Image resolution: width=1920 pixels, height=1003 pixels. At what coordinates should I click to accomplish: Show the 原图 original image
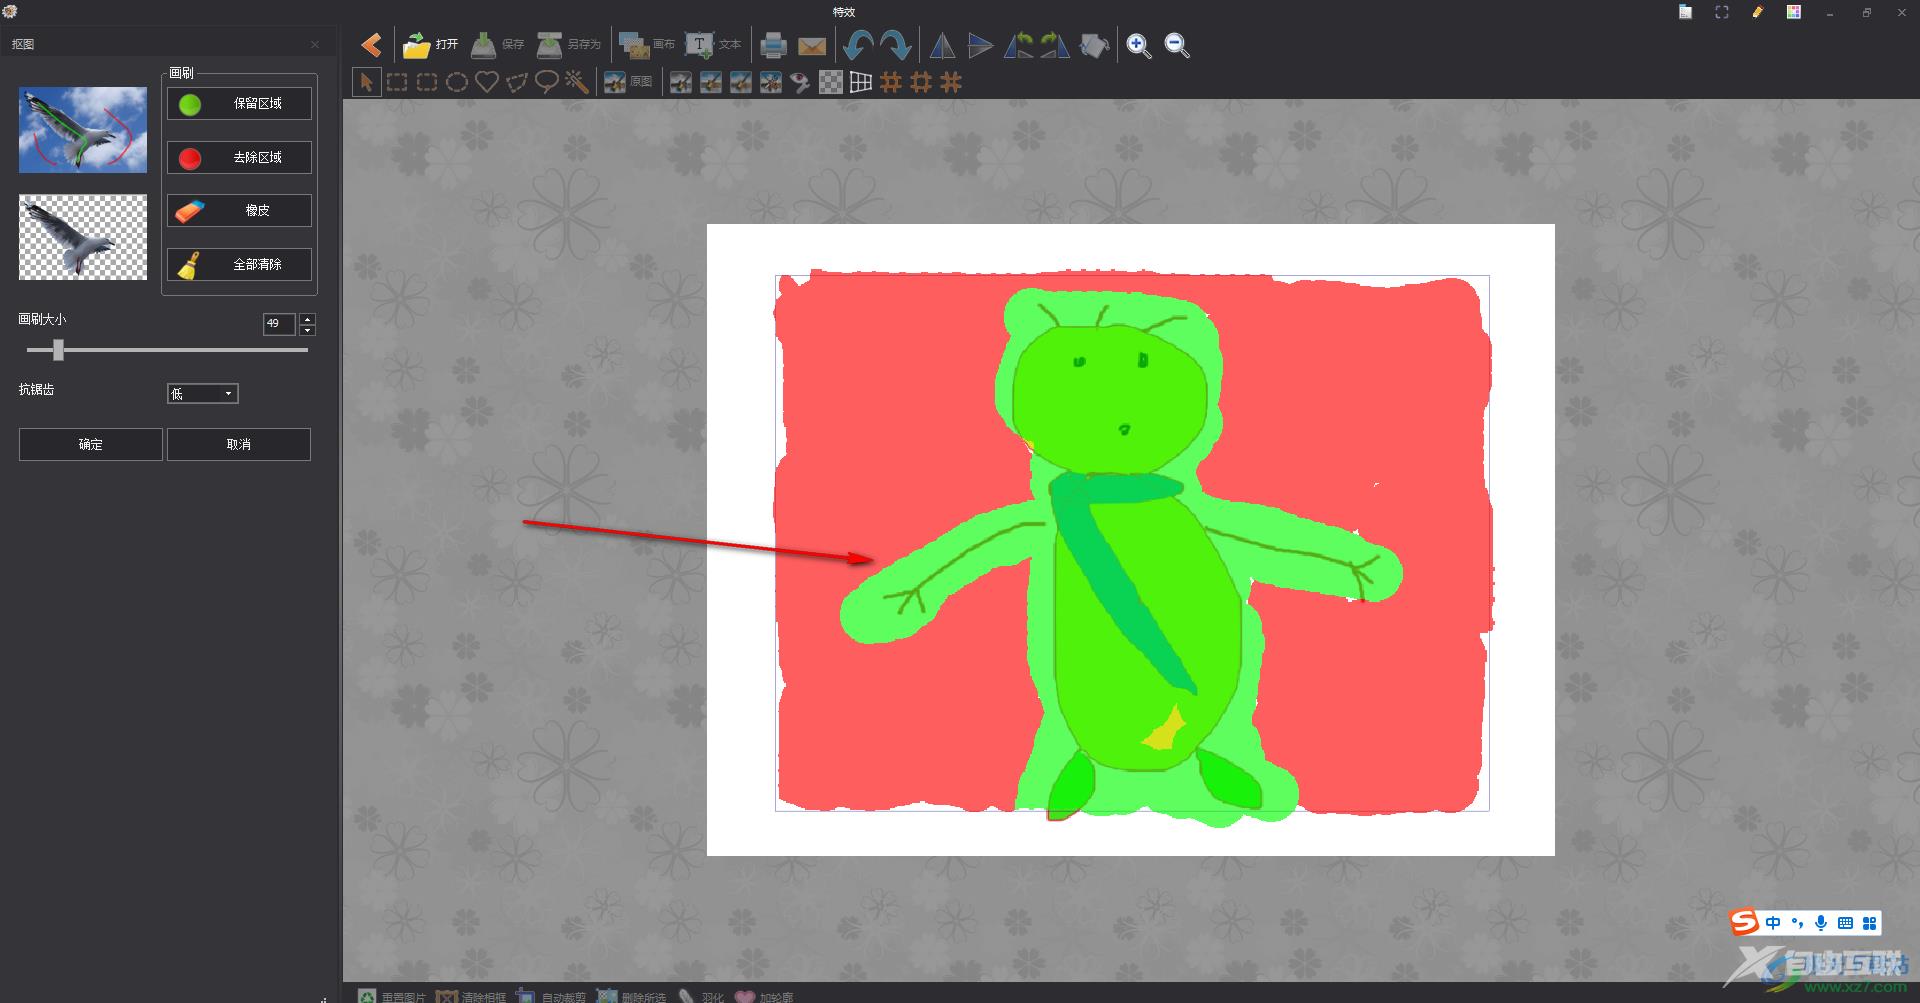pos(628,82)
